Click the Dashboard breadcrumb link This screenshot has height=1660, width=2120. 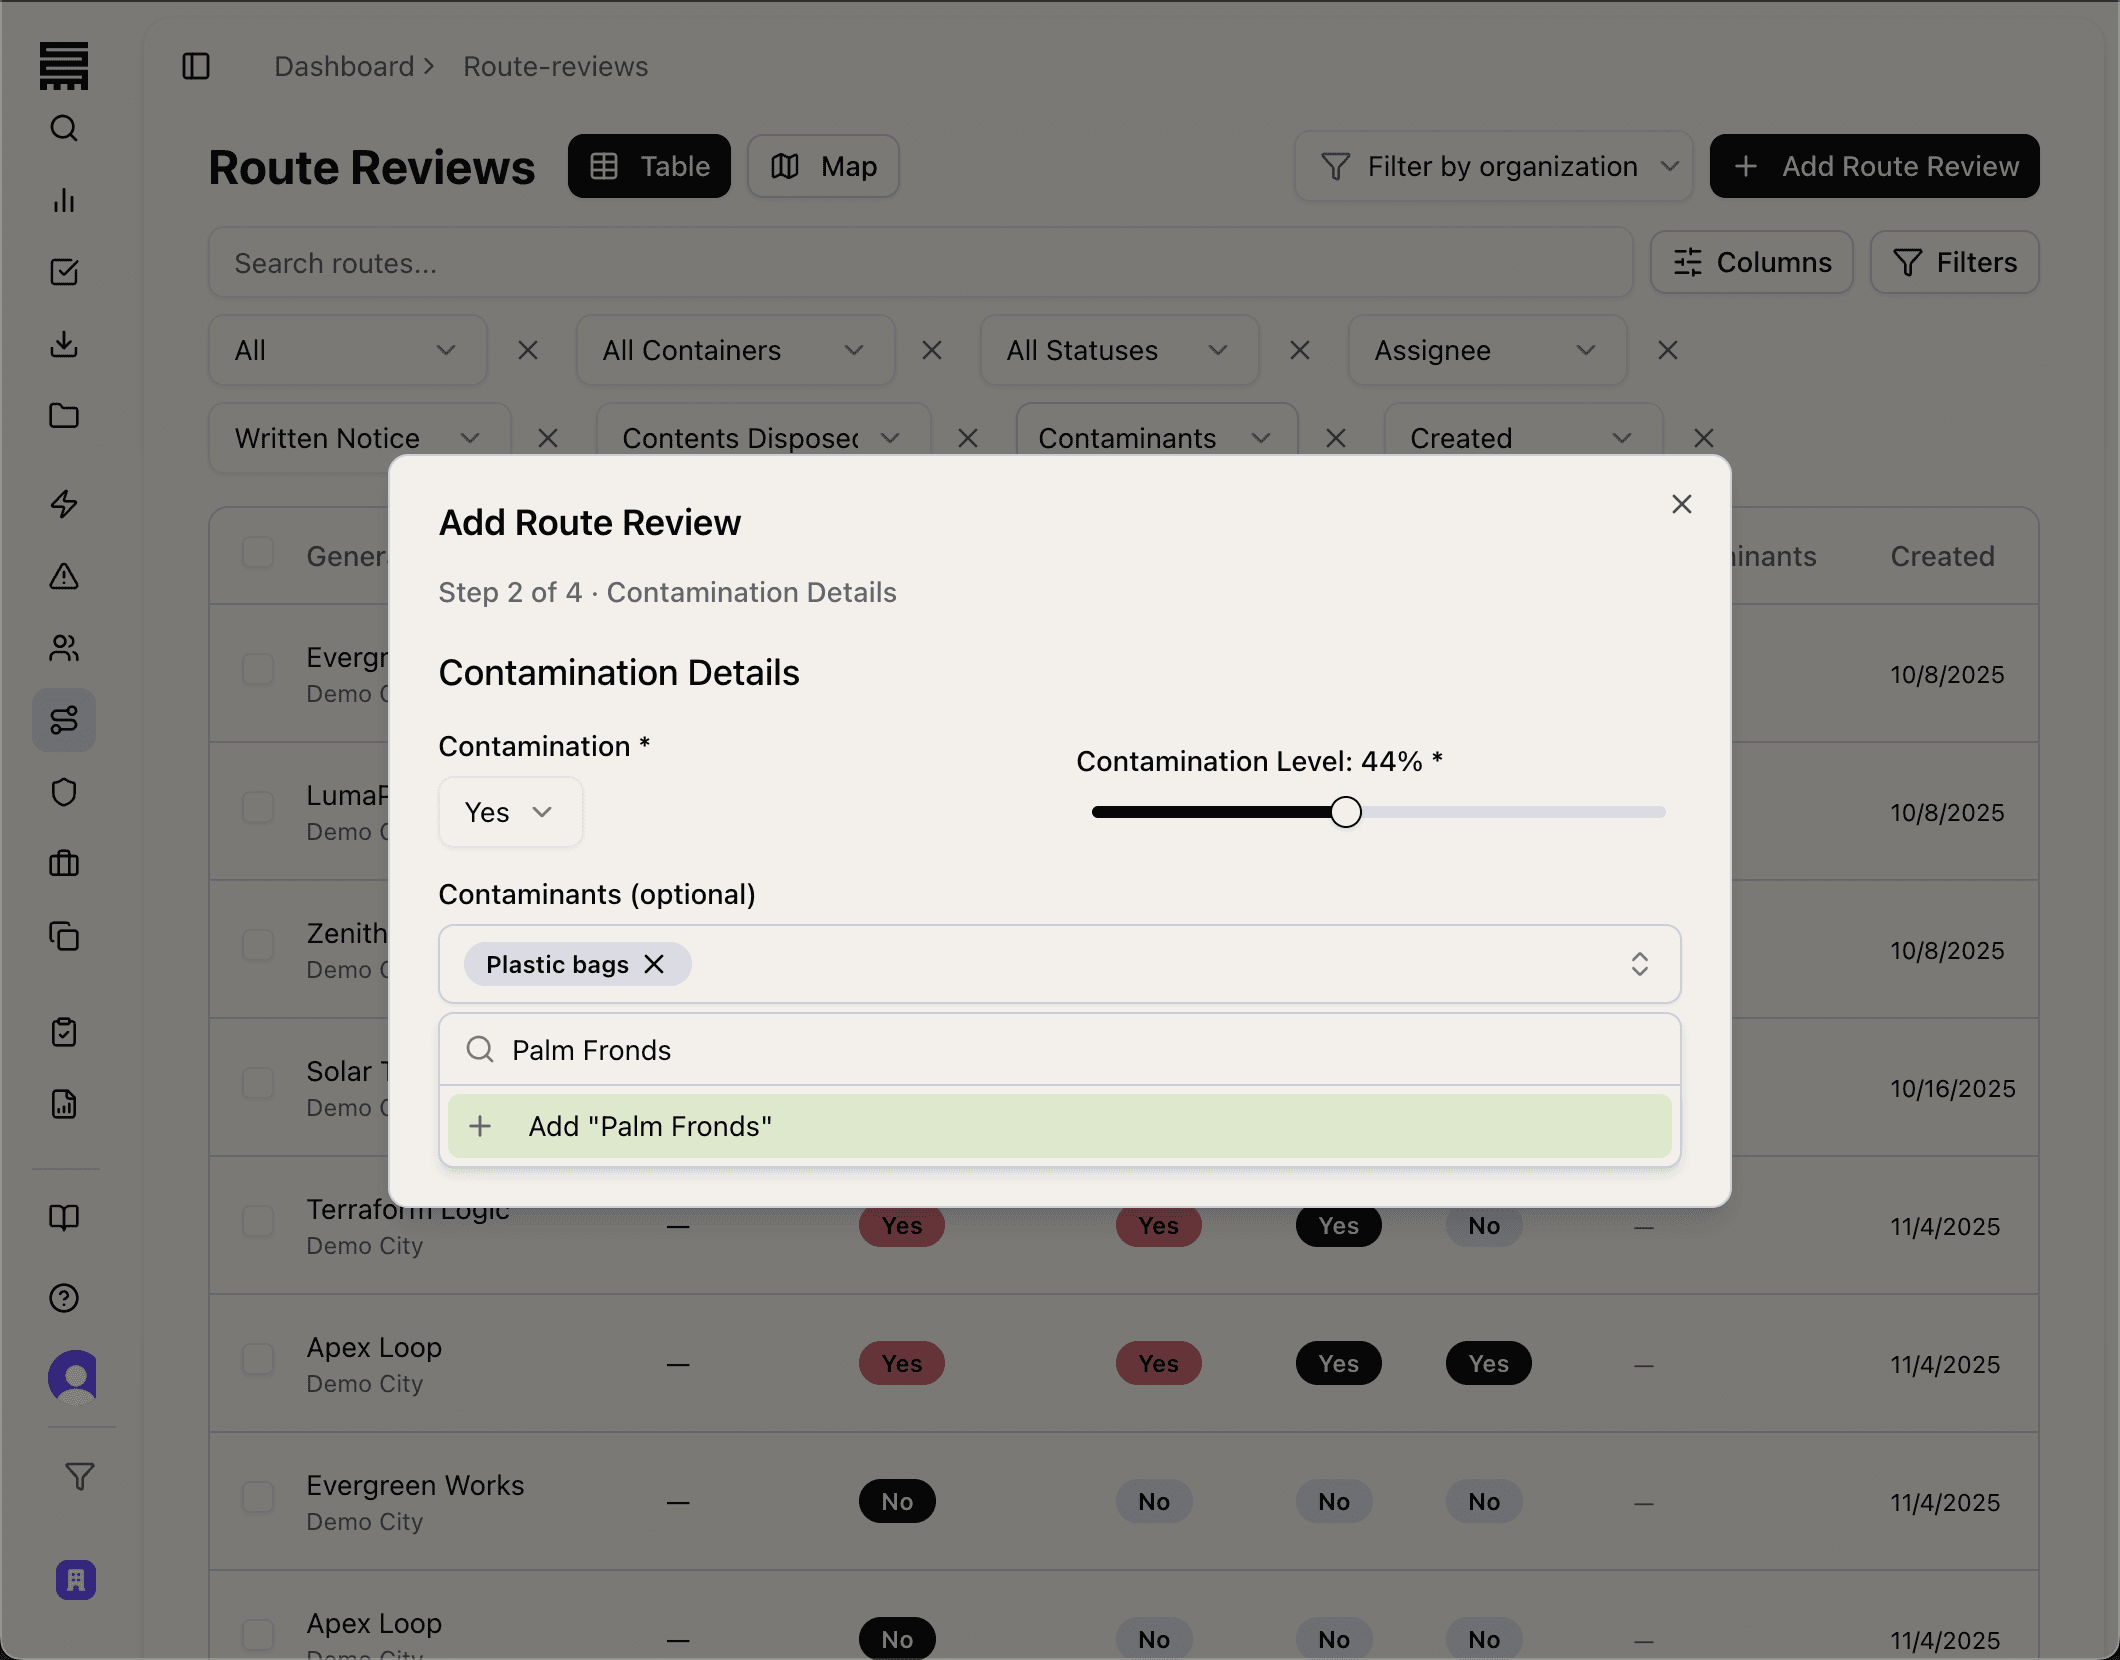[x=344, y=66]
